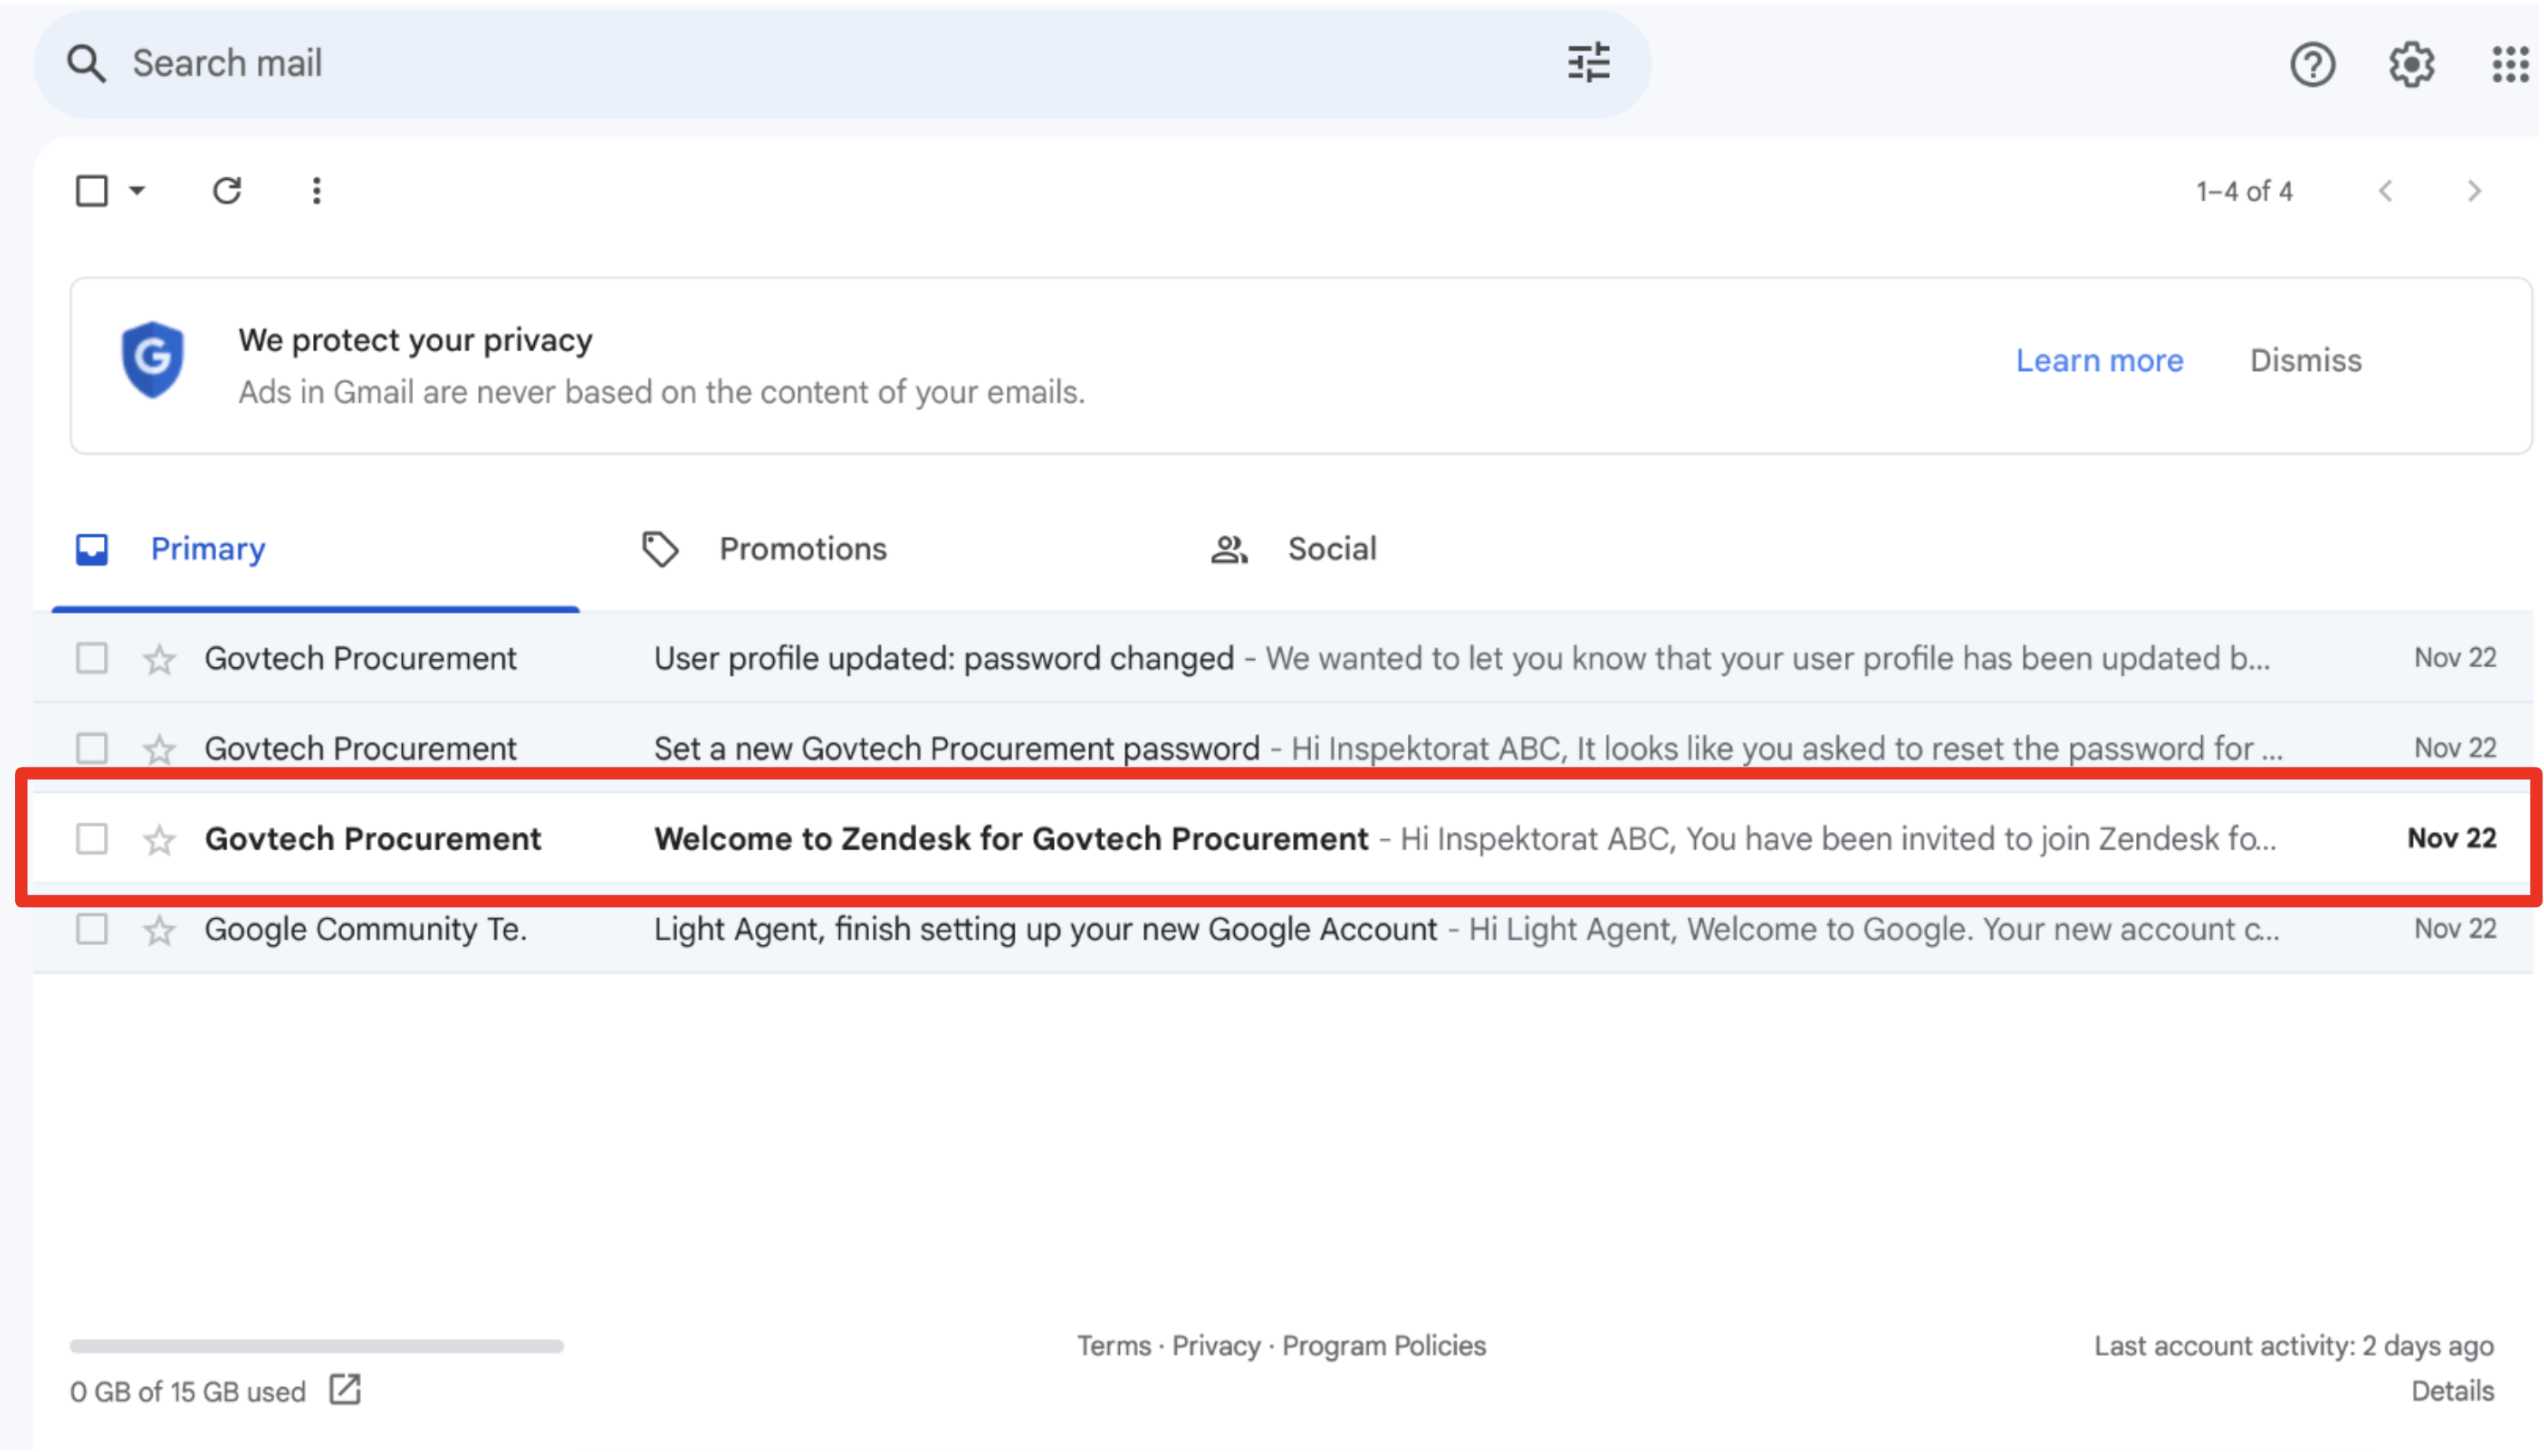This screenshot has height=1452, width=2544.
Task: Click the Promotions tag icon
Action: pos(660,549)
